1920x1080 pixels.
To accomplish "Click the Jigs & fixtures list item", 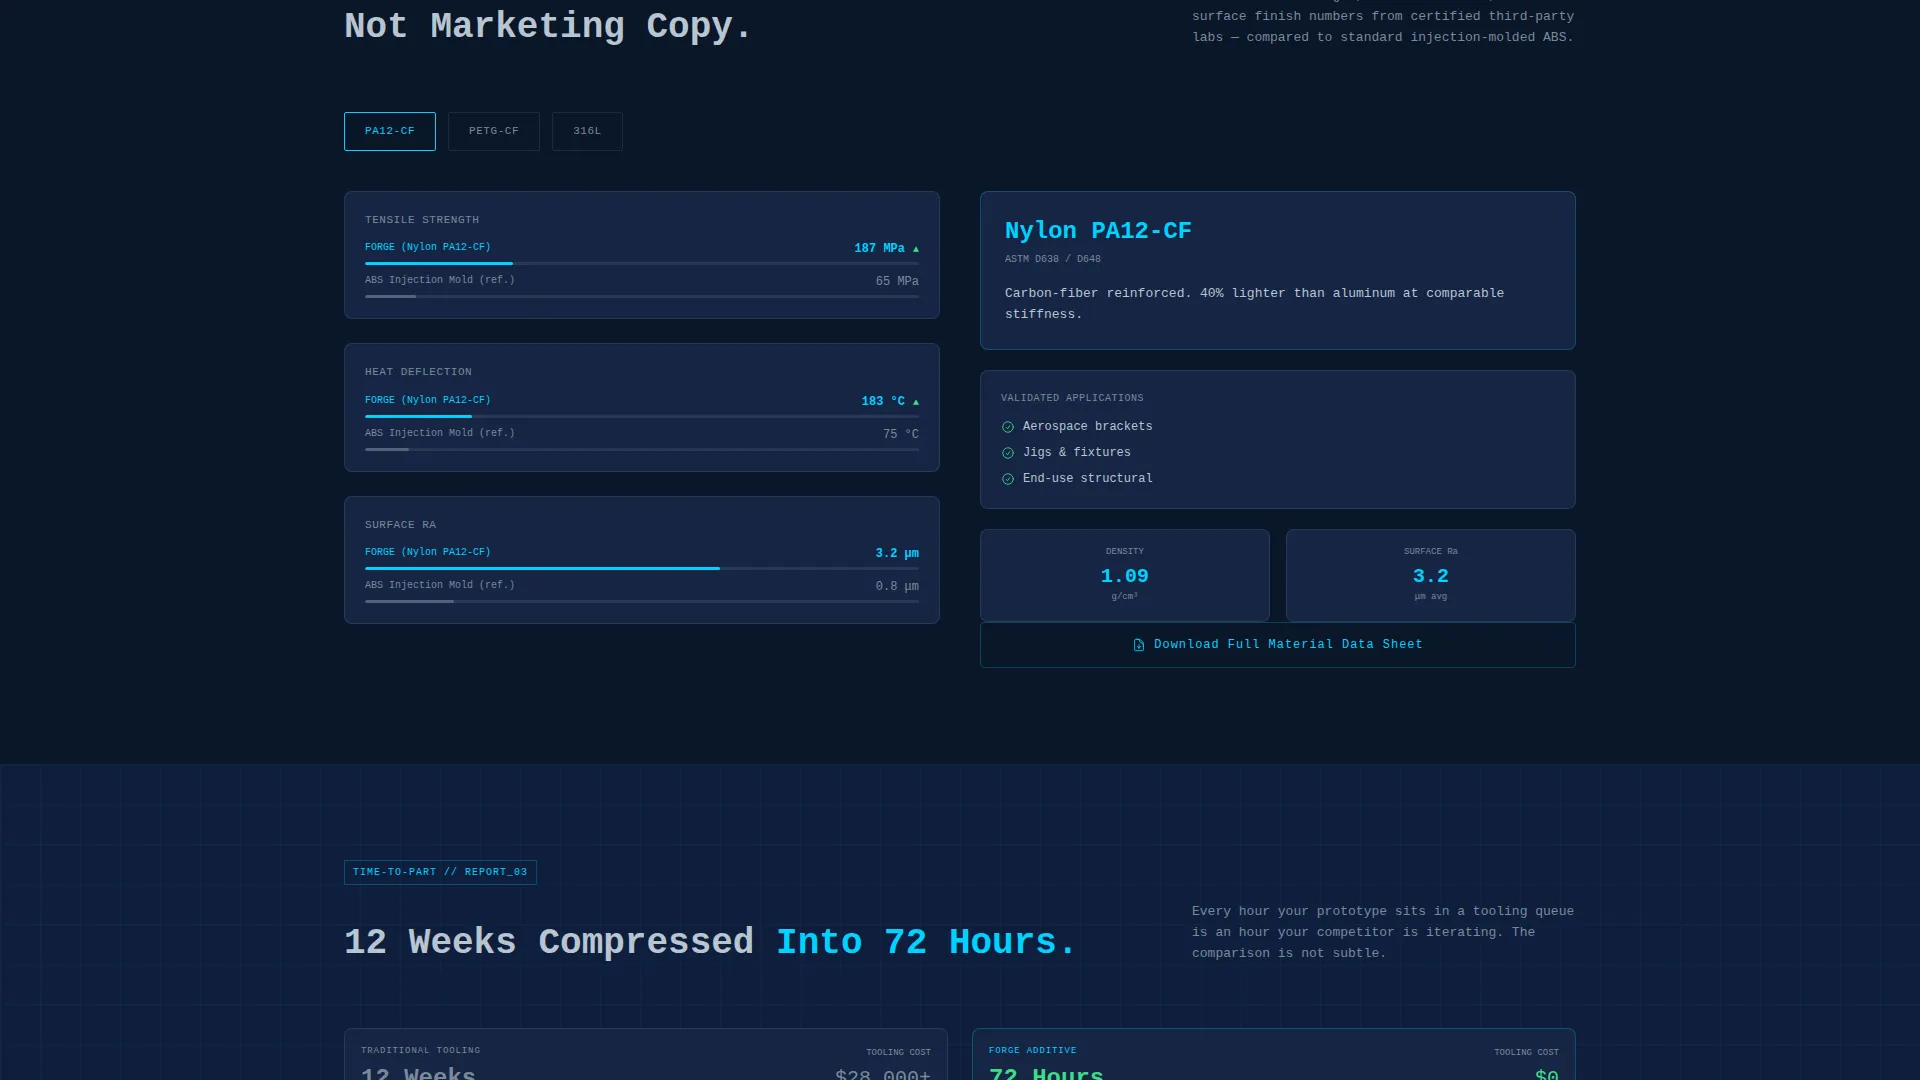I will pyautogui.click(x=1066, y=453).
